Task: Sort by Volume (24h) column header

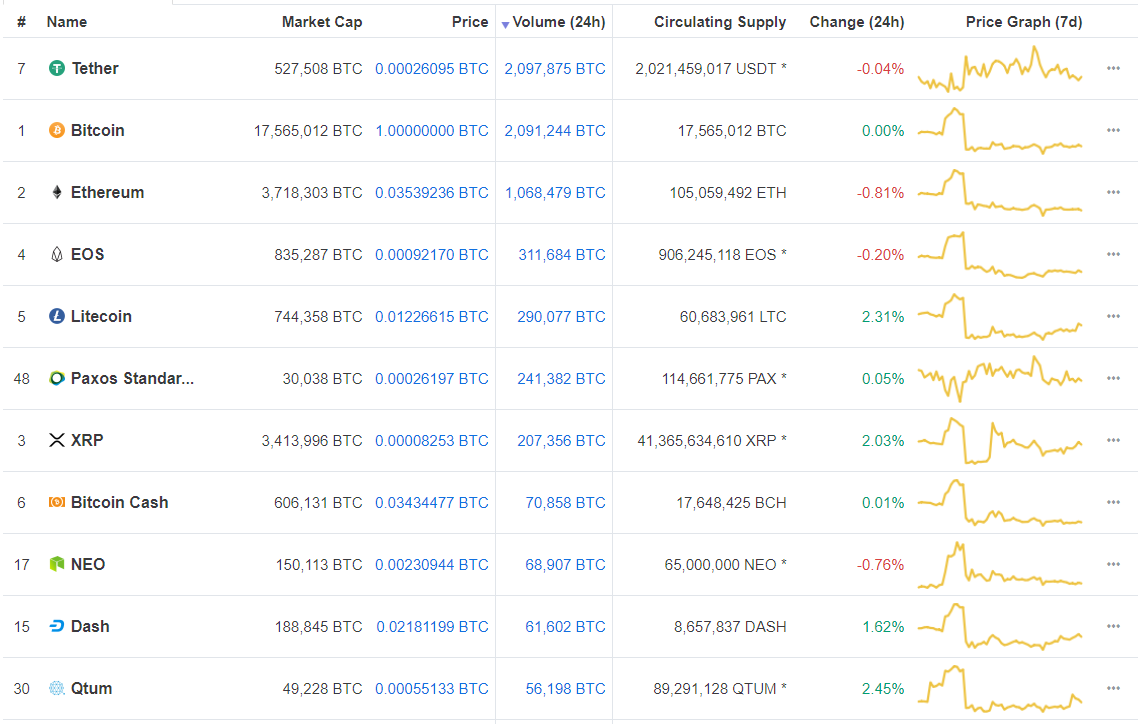Action: [x=558, y=22]
